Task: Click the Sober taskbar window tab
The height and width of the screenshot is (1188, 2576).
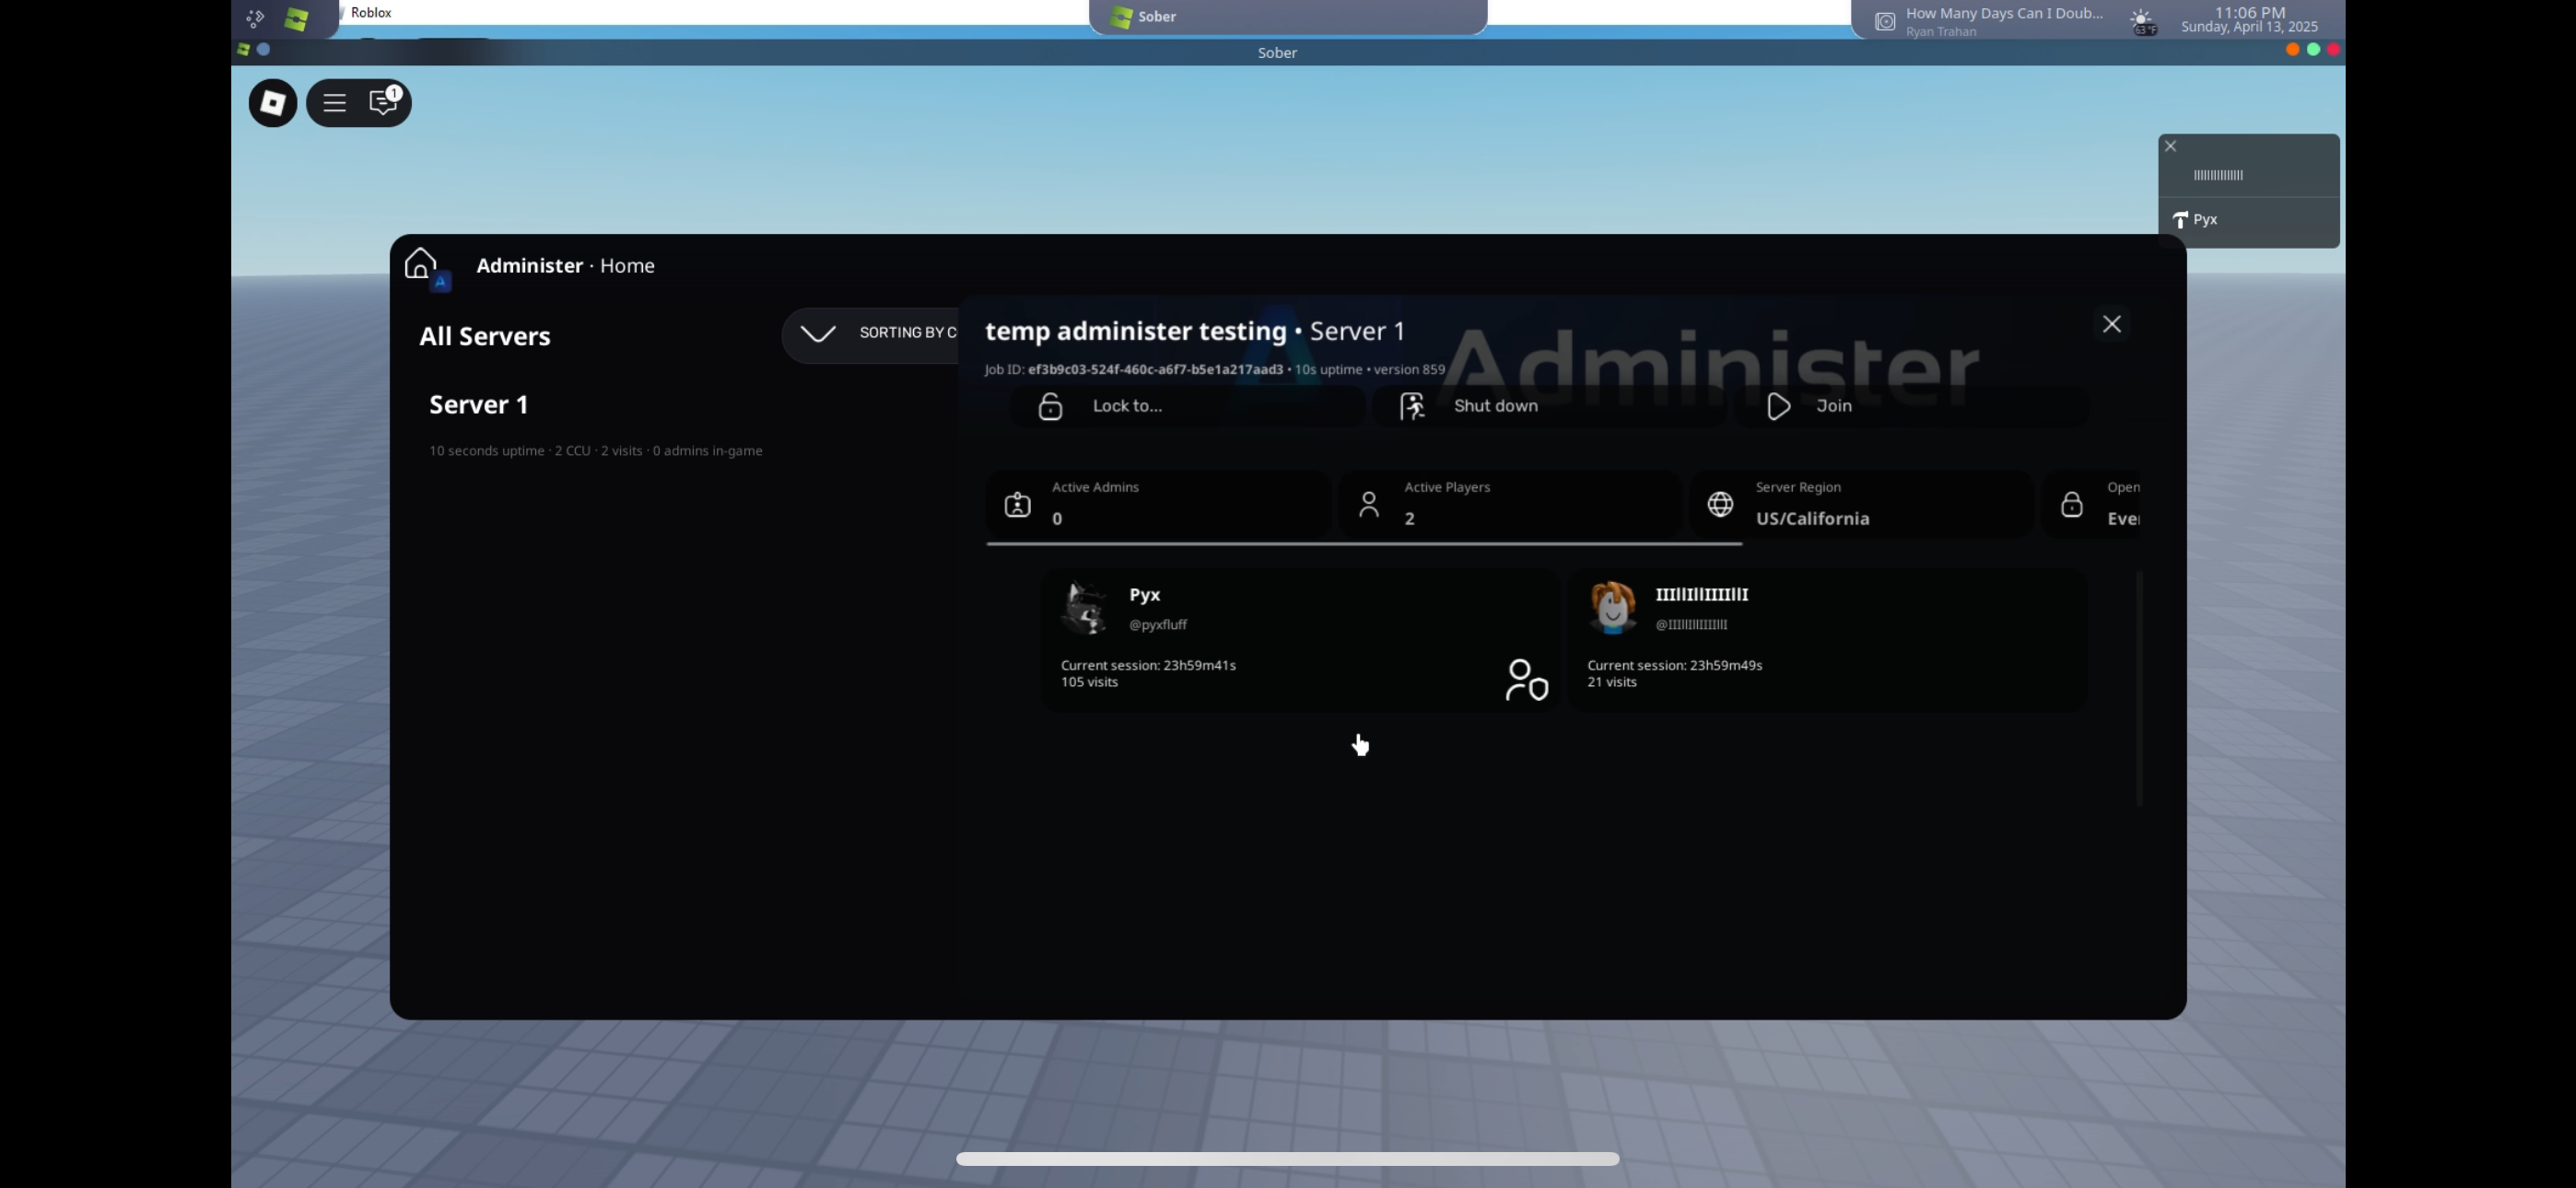Action: click(1287, 17)
